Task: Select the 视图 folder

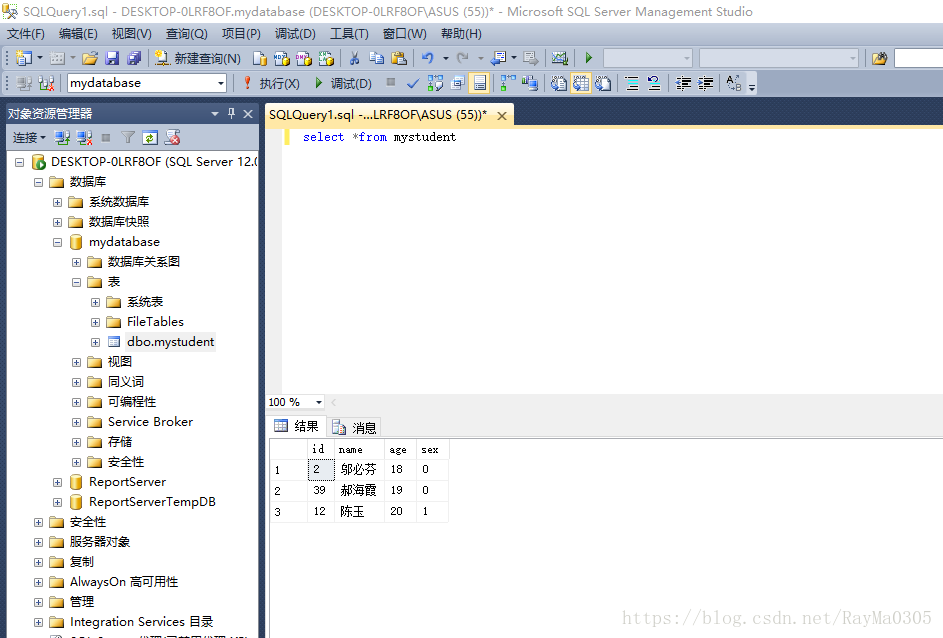Action: [x=120, y=362]
